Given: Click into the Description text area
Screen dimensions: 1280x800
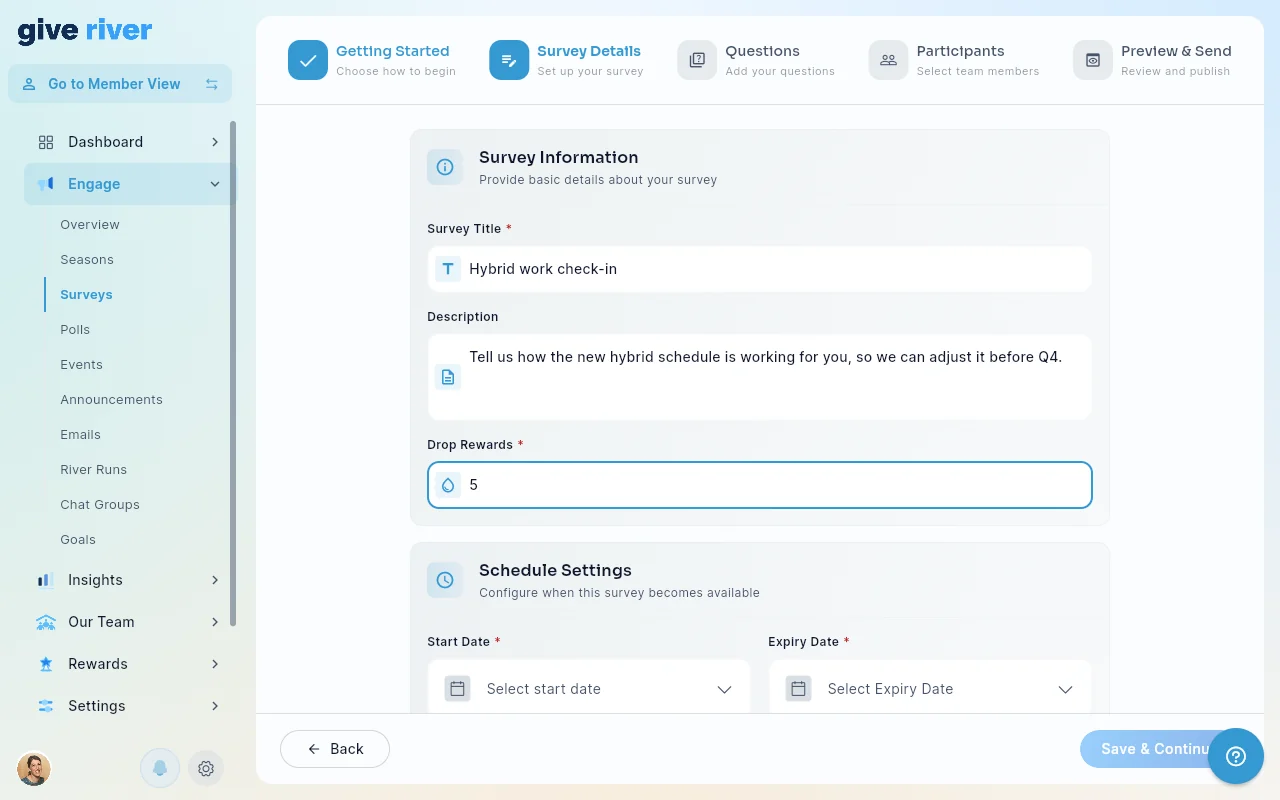Looking at the screenshot, I should click(x=760, y=377).
